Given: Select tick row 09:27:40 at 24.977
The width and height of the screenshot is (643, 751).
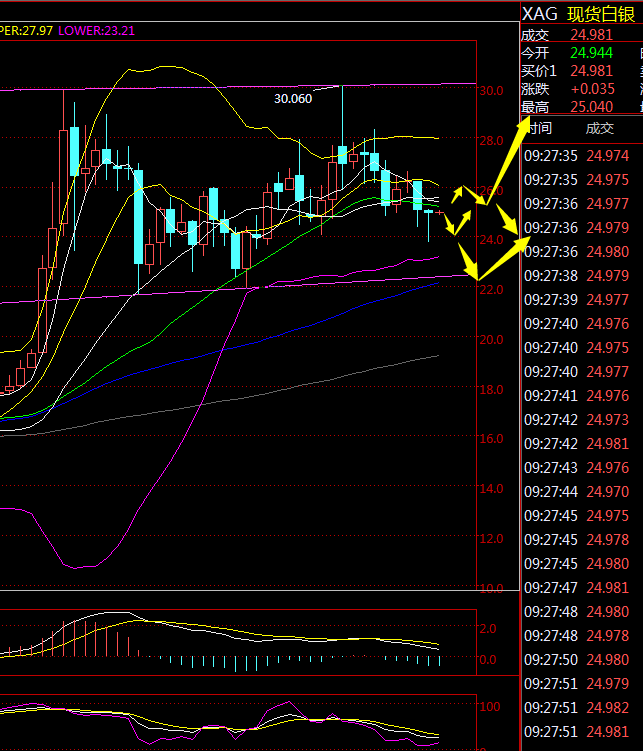Looking at the screenshot, I should click(x=576, y=372).
